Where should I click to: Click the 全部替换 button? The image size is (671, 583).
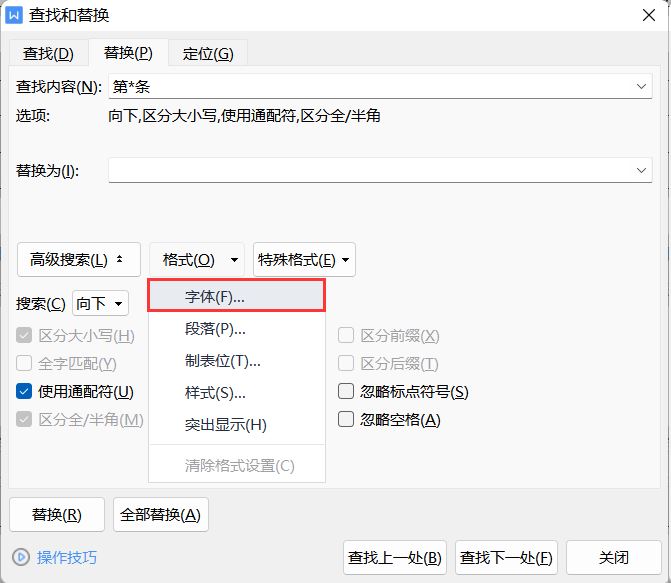(161, 515)
